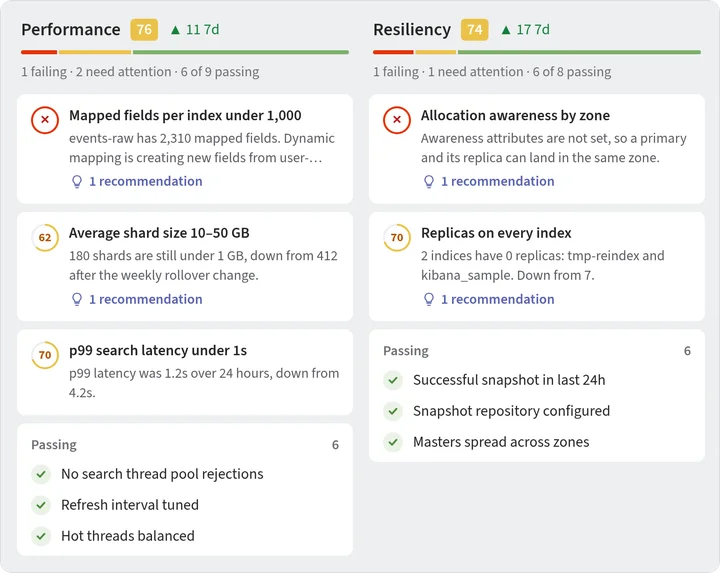Click the check icon for Refresh interval tuned
The width and height of the screenshot is (720, 573).
(41, 505)
